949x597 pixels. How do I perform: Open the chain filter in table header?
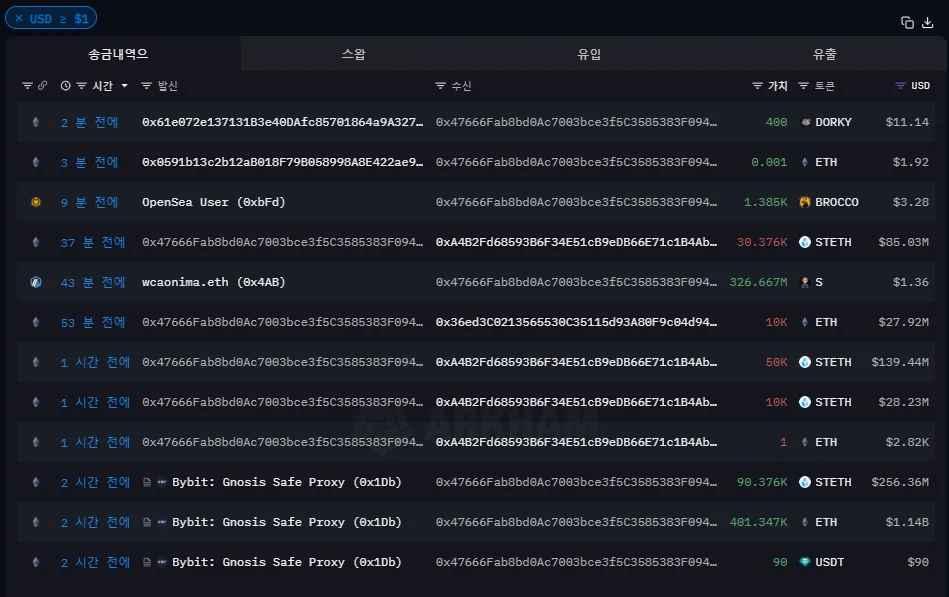[28, 86]
